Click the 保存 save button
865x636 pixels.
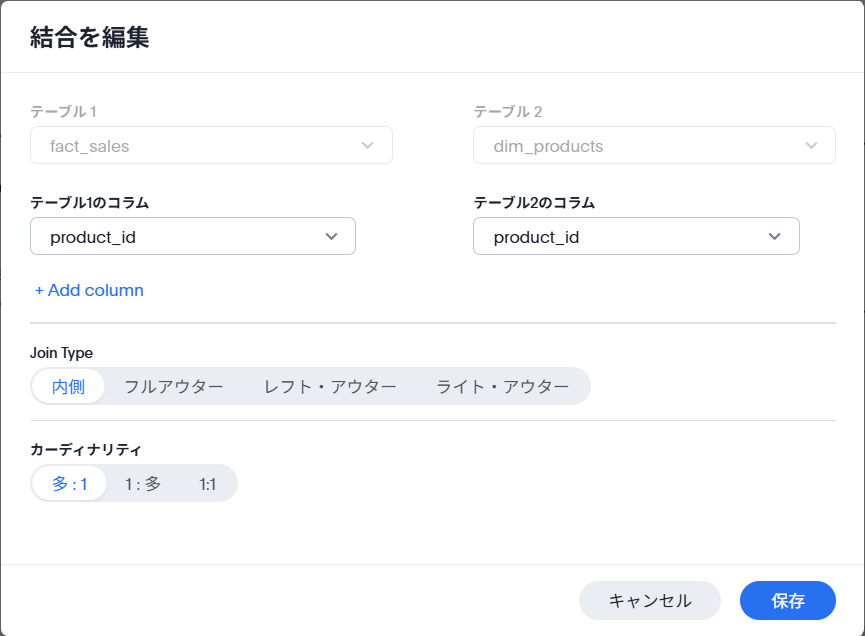pos(788,600)
